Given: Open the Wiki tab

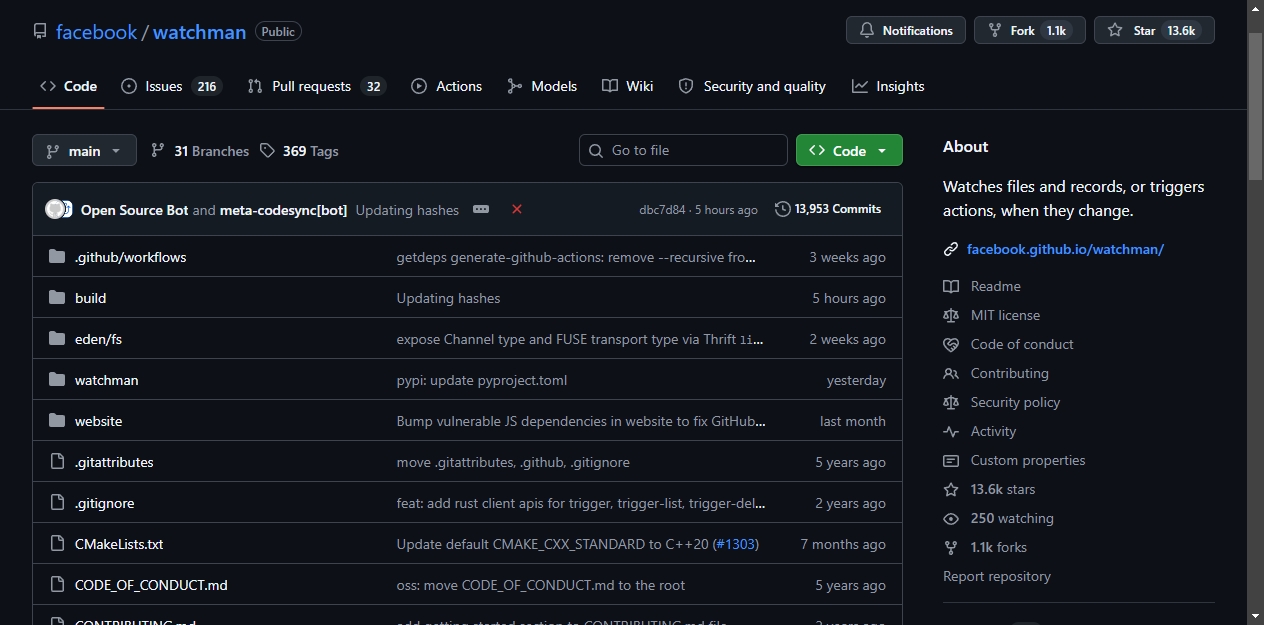Looking at the screenshot, I should pyautogui.click(x=628, y=86).
